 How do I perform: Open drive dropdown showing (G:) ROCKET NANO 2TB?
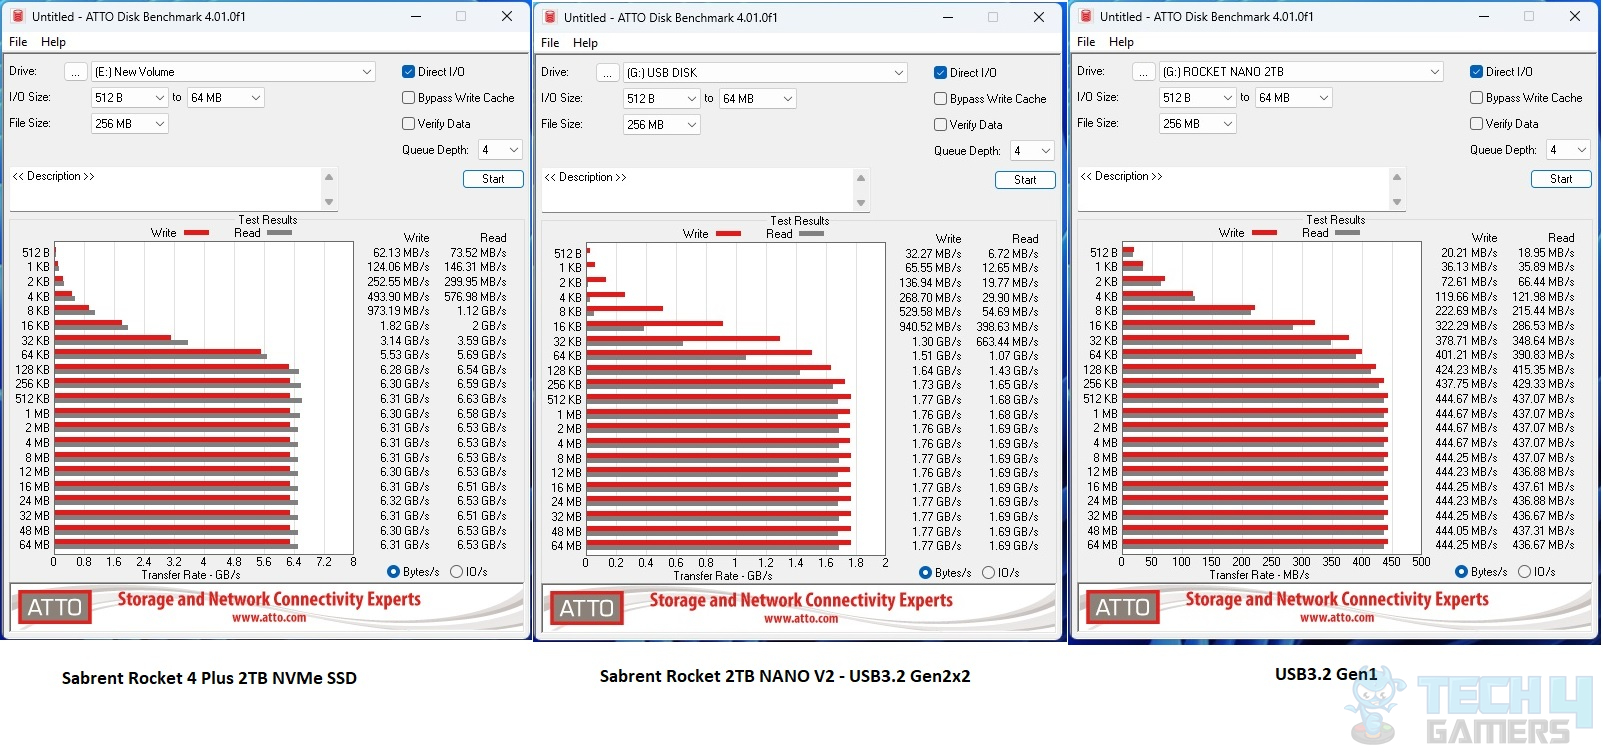(x=1302, y=72)
